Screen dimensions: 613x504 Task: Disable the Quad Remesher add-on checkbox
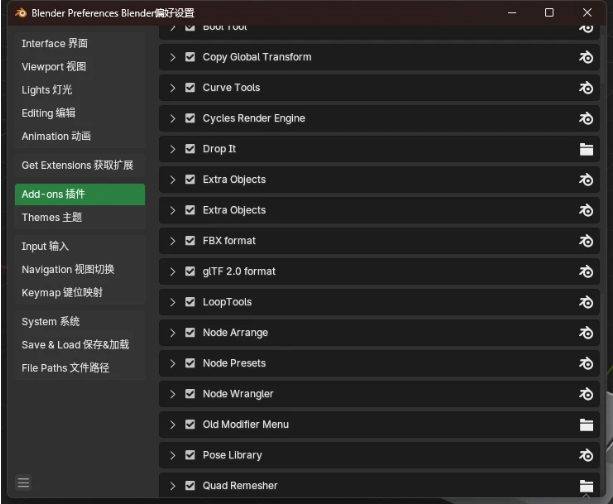tap(190, 486)
